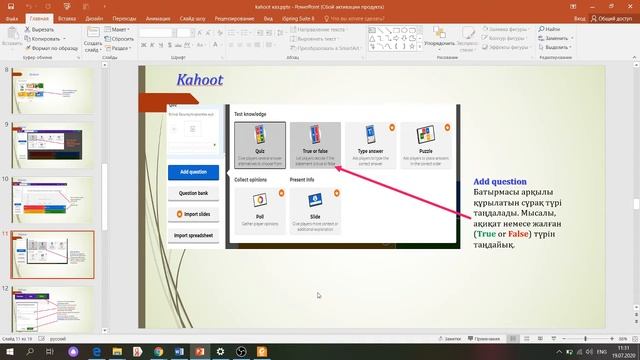Select slide 10 thumbnail

[x=53, y=200]
